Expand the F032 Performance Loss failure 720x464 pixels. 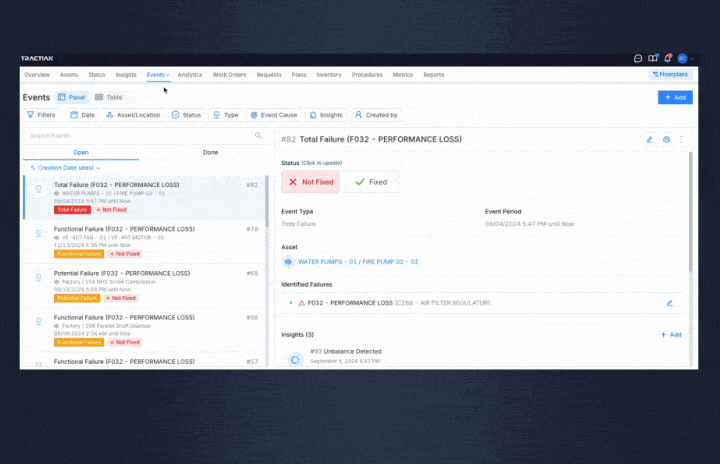291,303
